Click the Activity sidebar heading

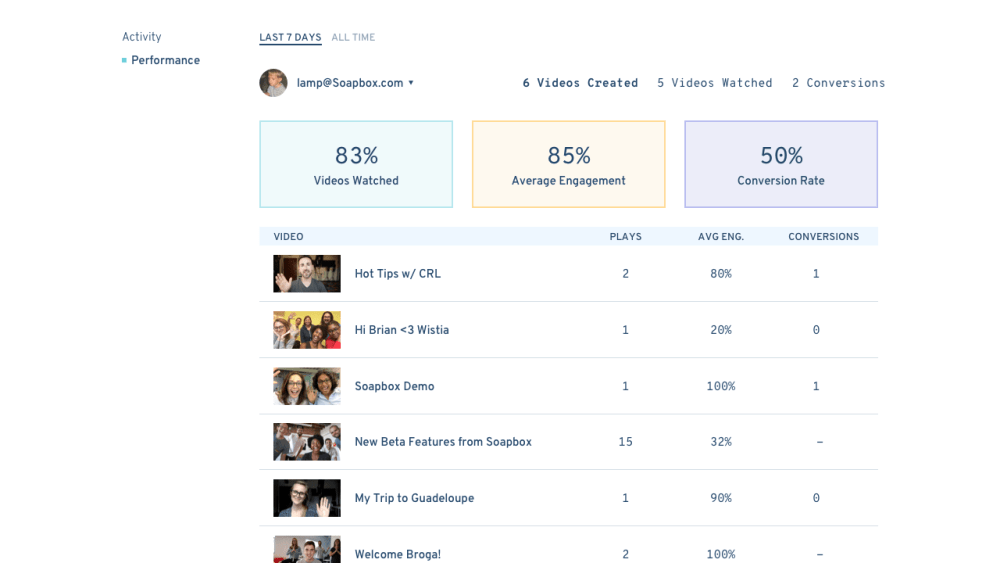tap(142, 37)
